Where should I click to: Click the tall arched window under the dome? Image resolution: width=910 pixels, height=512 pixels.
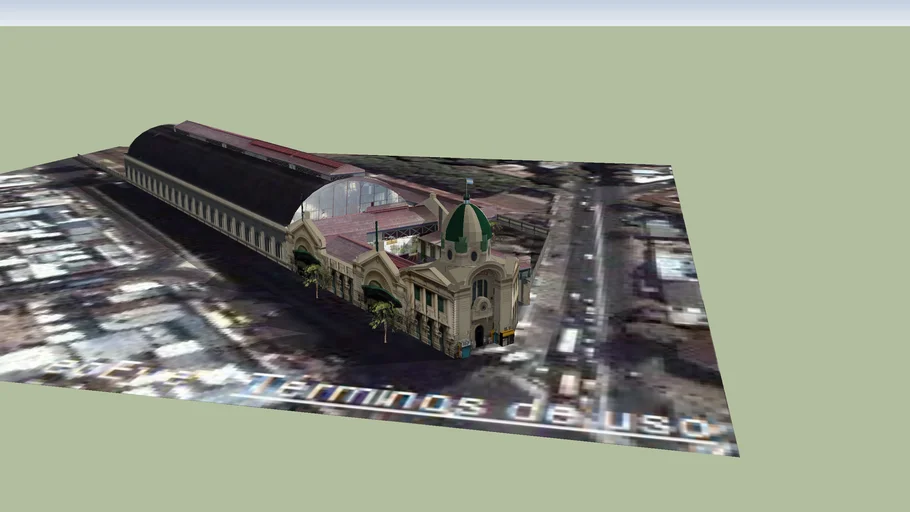click(481, 287)
